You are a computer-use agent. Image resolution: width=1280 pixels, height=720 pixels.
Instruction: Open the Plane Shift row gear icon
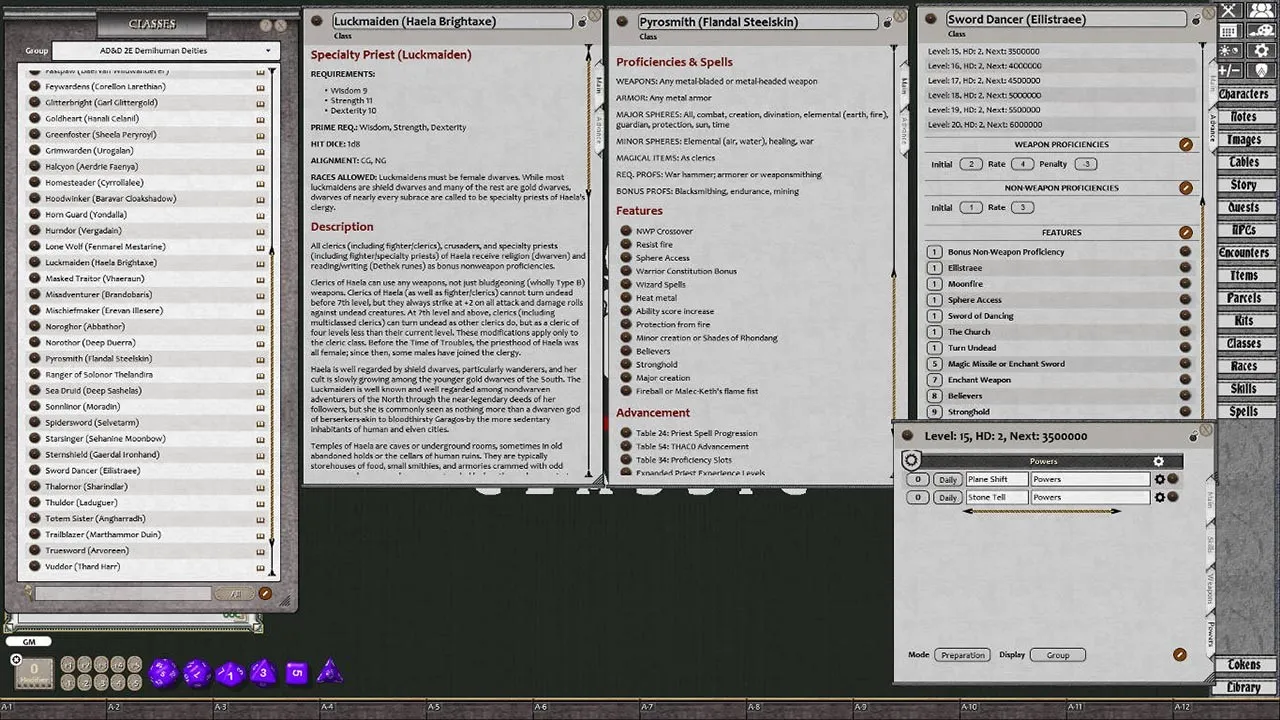click(x=1160, y=479)
